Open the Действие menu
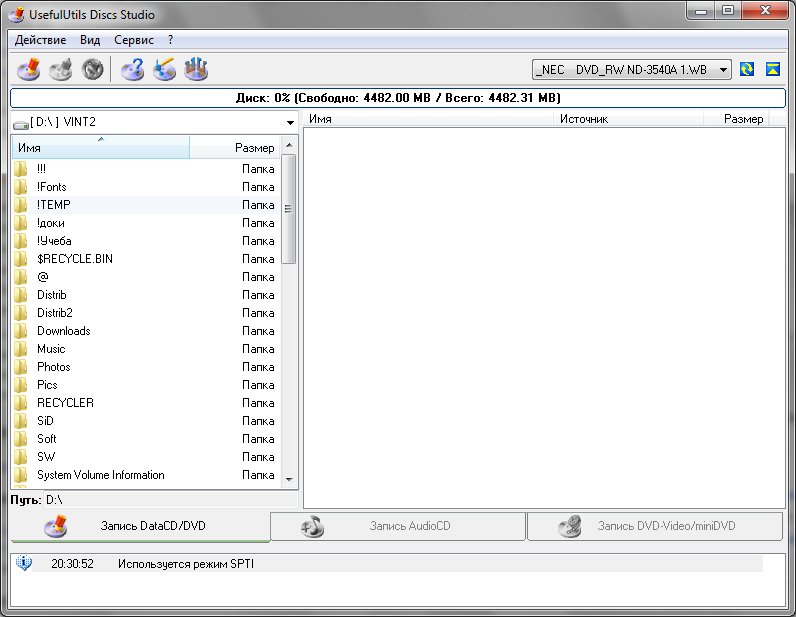Image resolution: width=796 pixels, height=617 pixels. click(x=40, y=40)
